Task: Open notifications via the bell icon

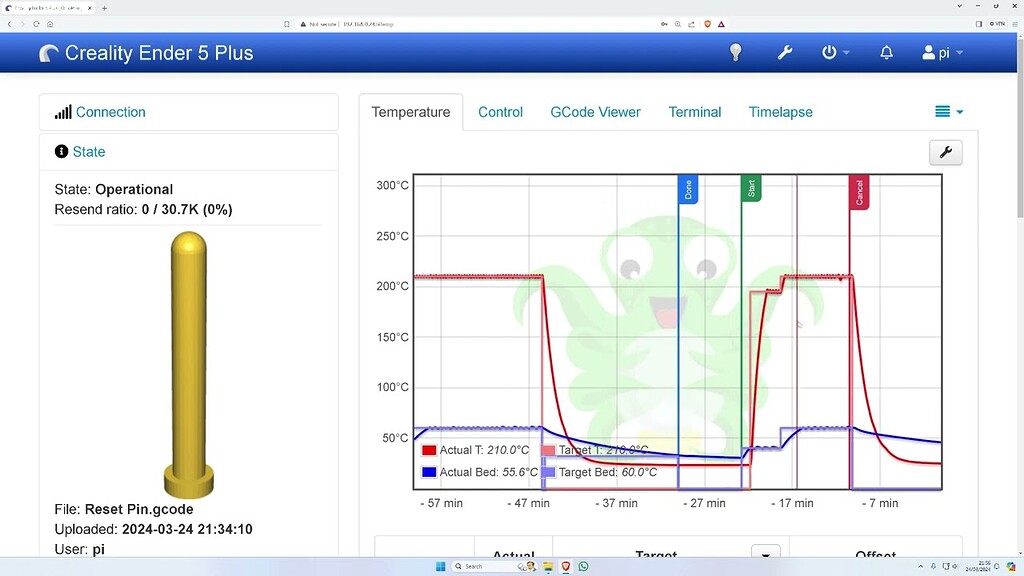Action: click(885, 52)
